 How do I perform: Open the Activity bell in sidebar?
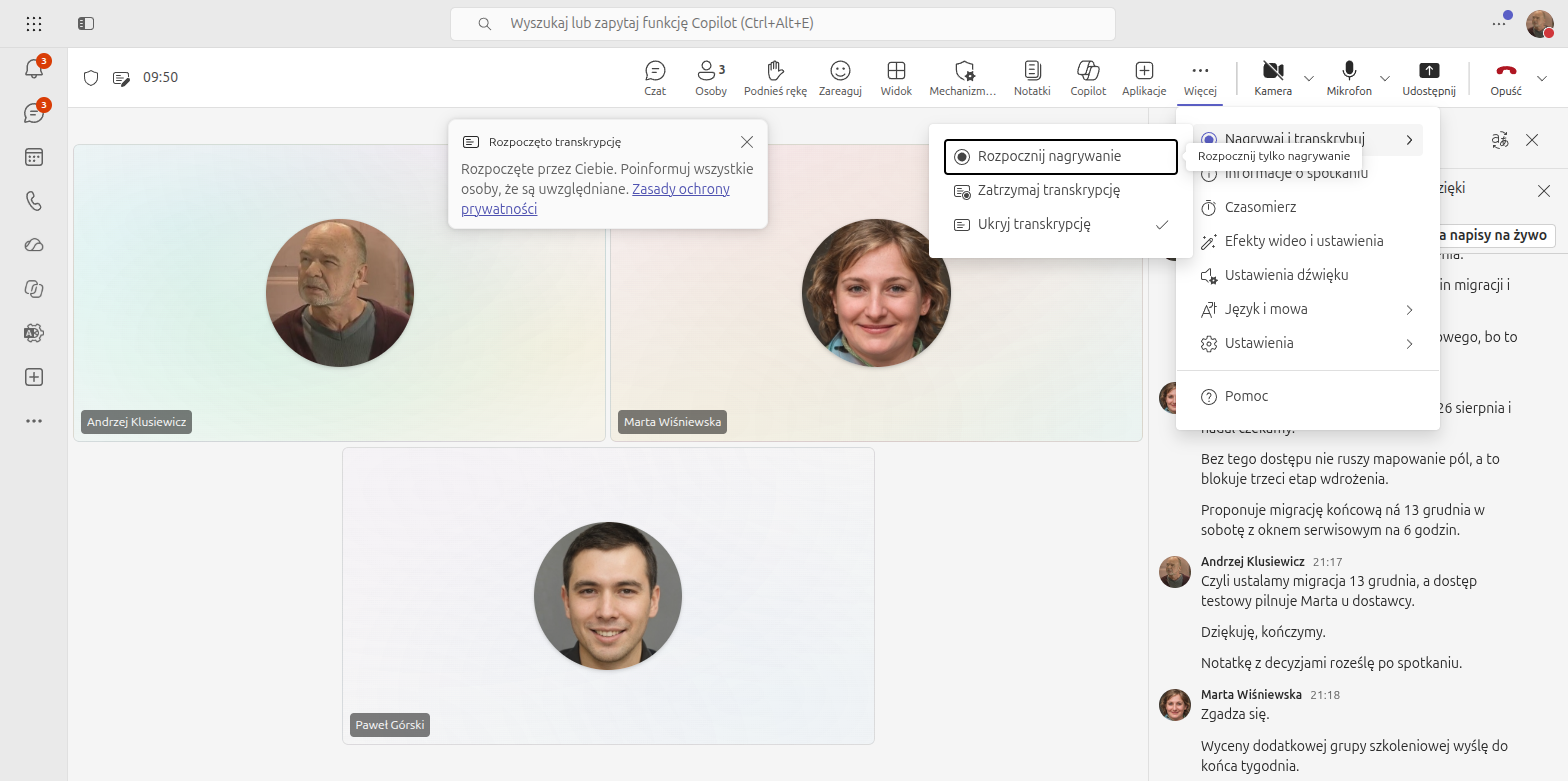pos(34,69)
